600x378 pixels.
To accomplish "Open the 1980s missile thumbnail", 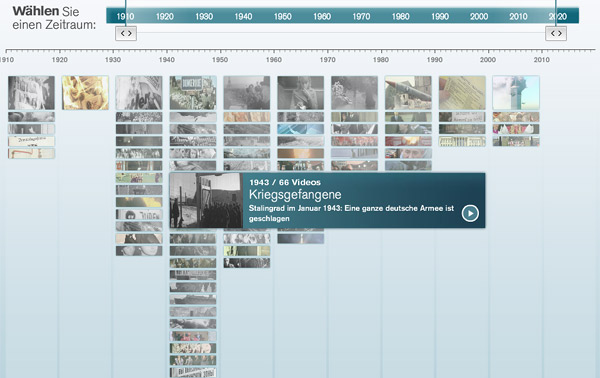I will point(408,93).
